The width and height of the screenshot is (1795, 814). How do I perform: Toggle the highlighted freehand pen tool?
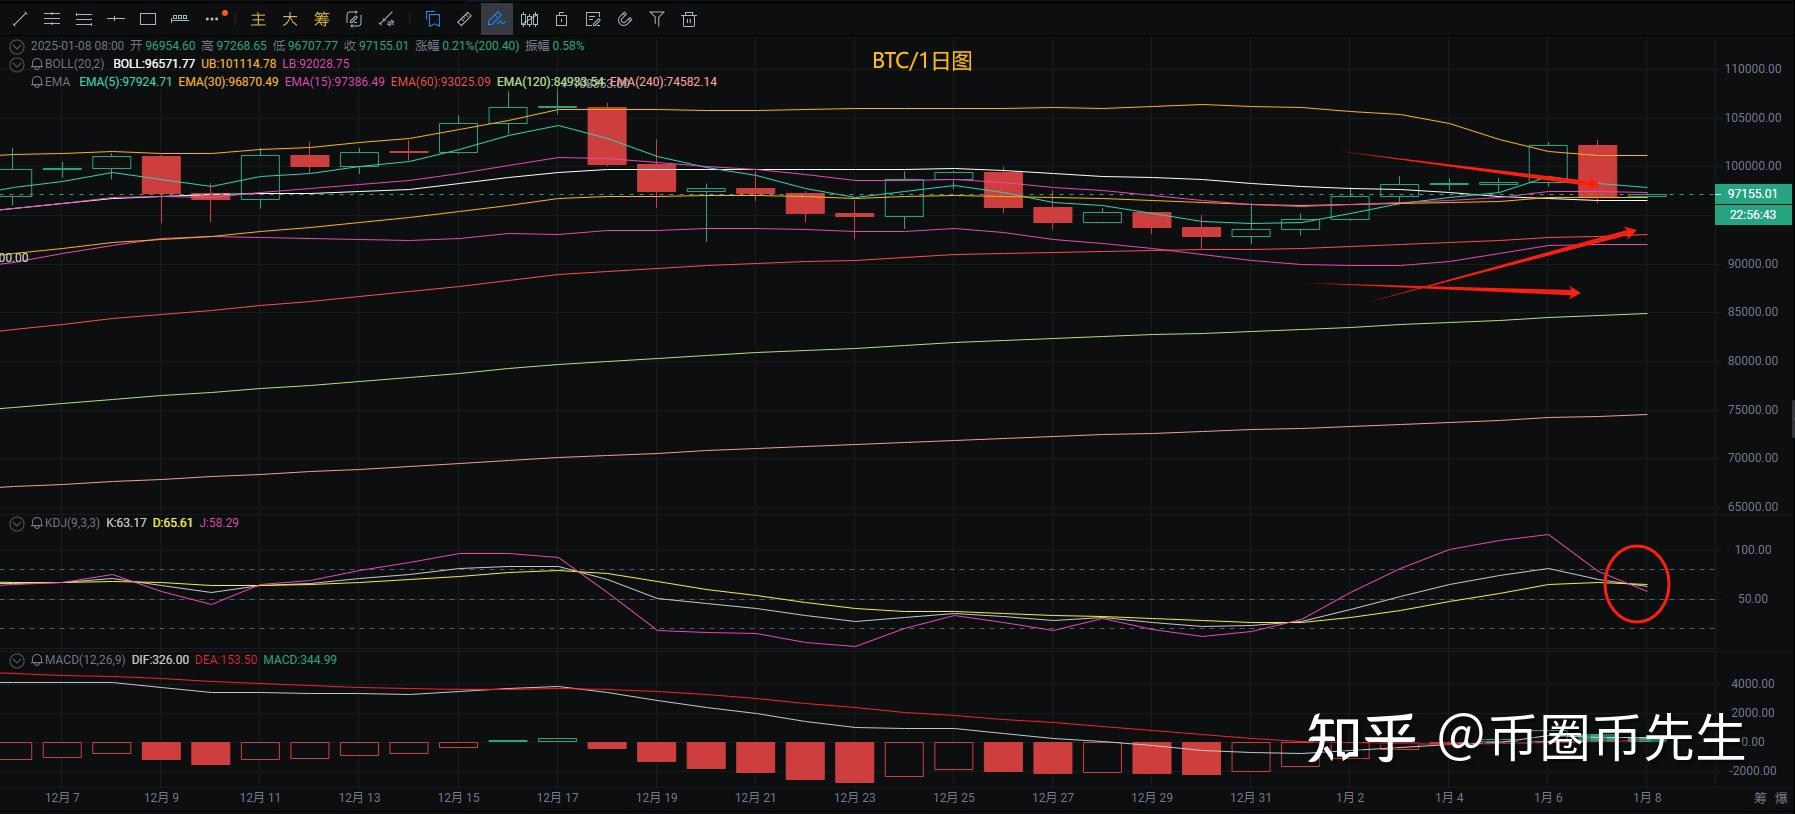(497, 19)
